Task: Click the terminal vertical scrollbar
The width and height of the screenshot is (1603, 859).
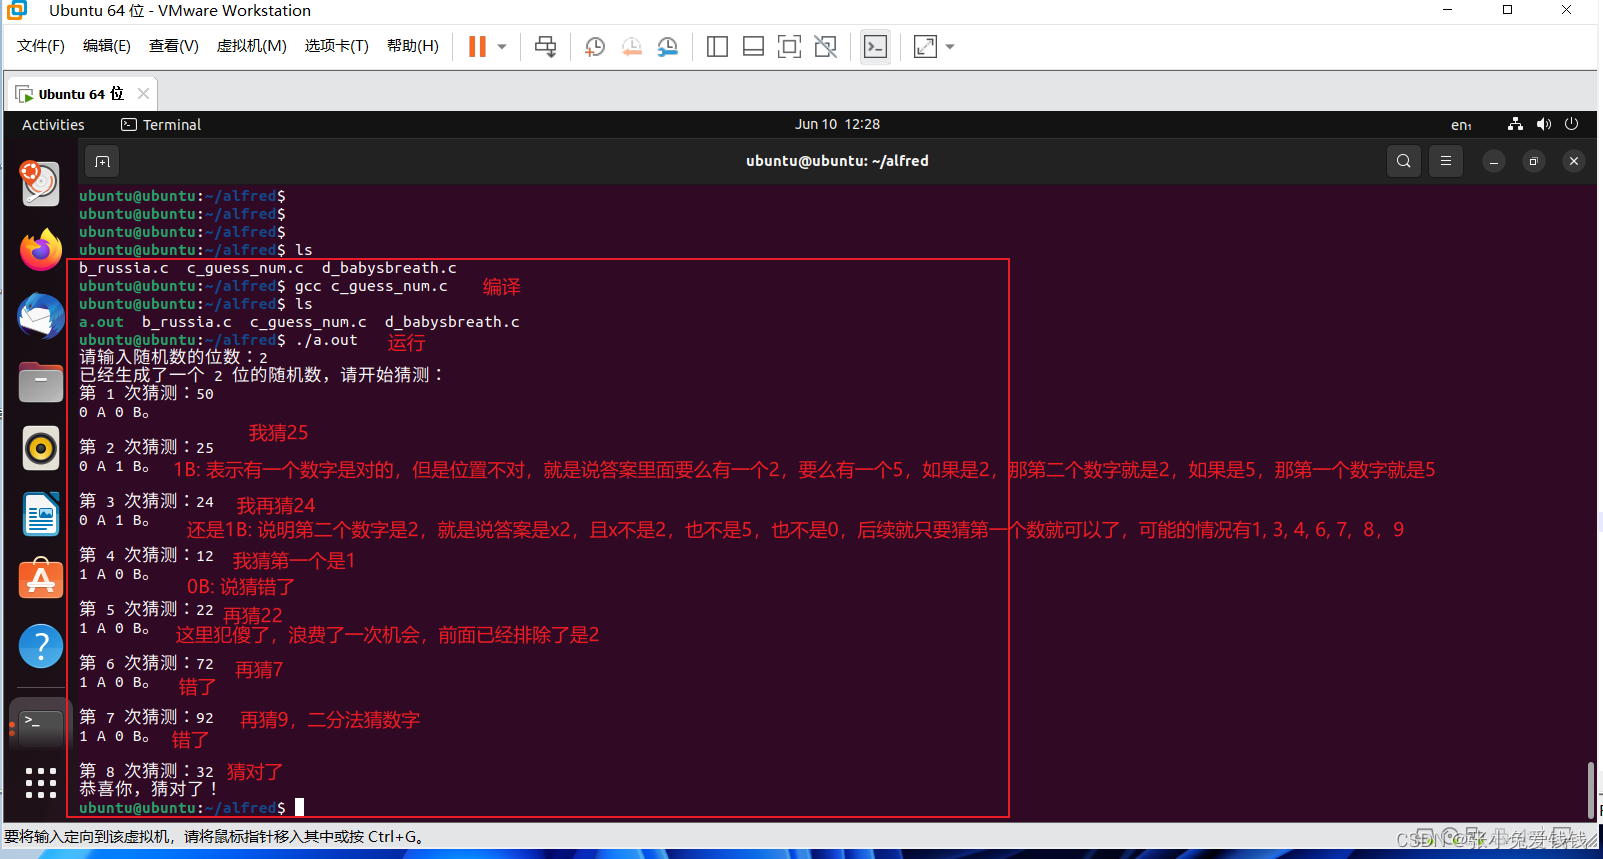Action: pos(1590,790)
